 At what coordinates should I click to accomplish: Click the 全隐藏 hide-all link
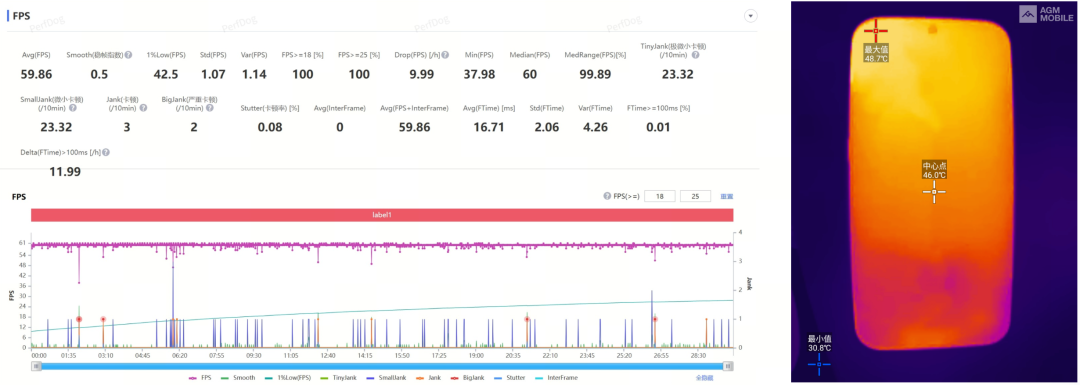(x=703, y=378)
